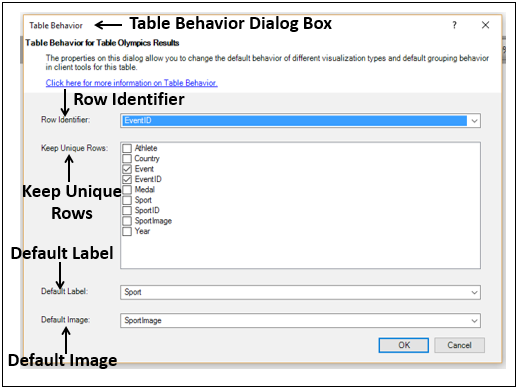
Task: Check the Country checkbox
Action: pos(127,158)
